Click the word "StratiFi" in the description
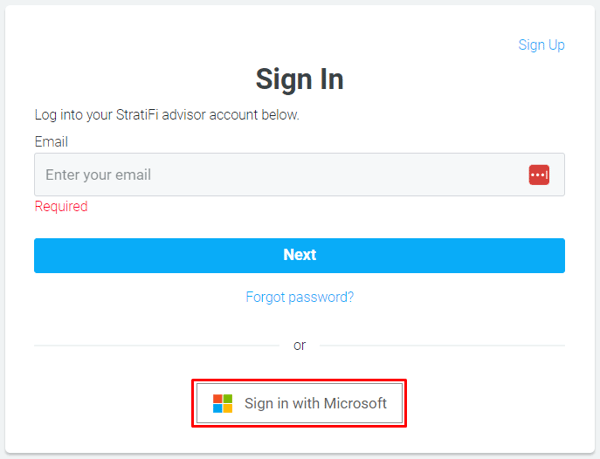600x459 pixels. [139, 114]
